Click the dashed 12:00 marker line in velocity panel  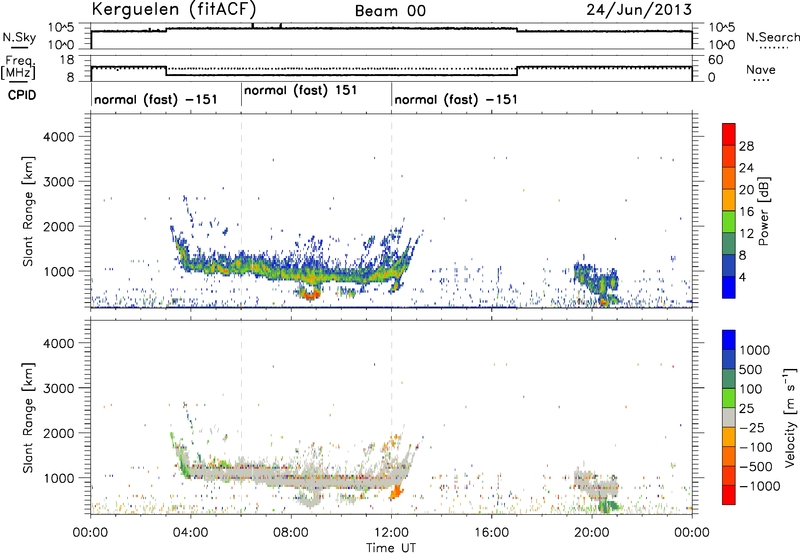pyautogui.click(x=392, y=417)
